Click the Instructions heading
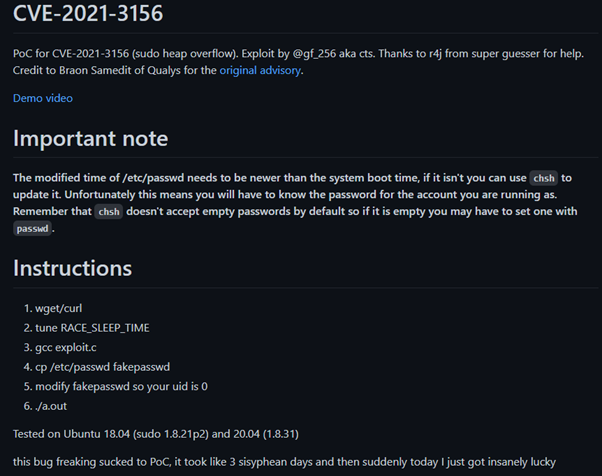 click(72, 268)
